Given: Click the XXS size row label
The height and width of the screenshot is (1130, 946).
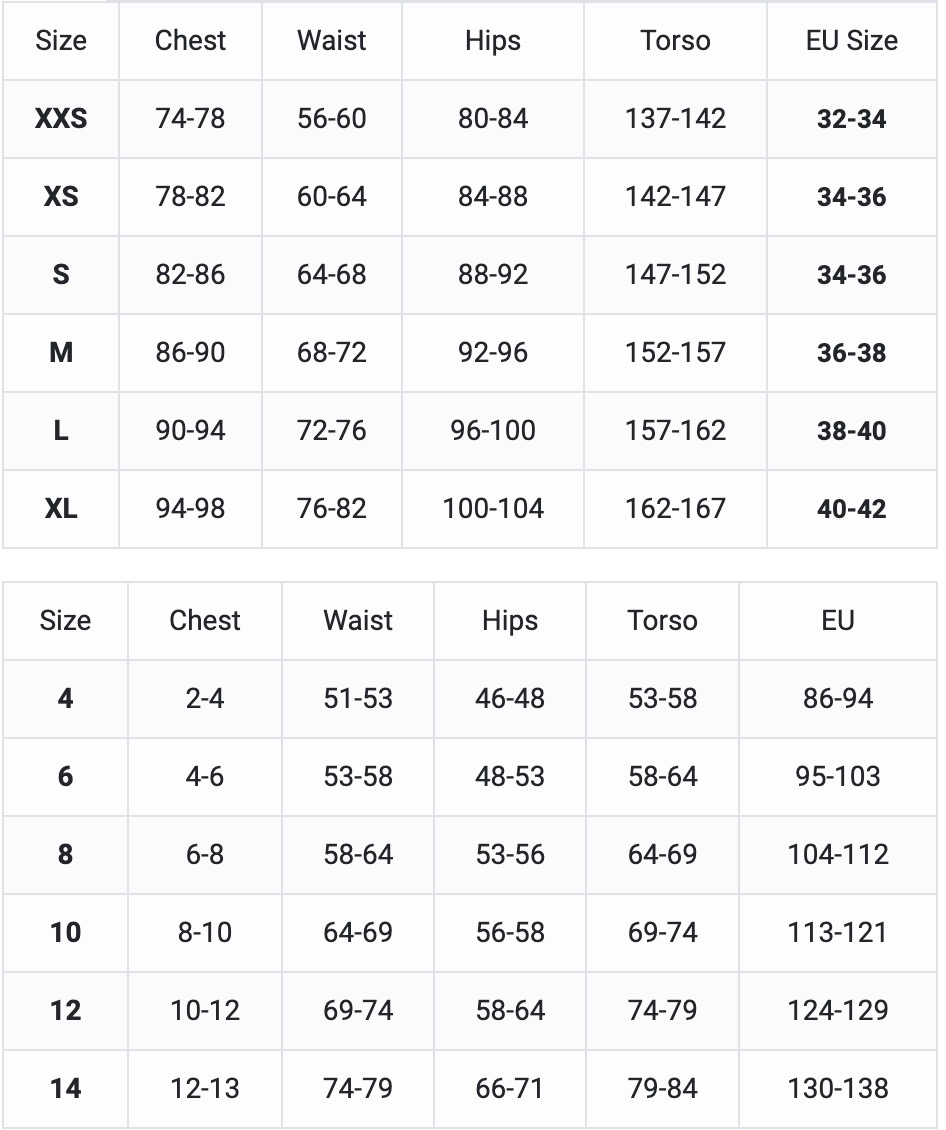Looking at the screenshot, I should tap(61, 119).
